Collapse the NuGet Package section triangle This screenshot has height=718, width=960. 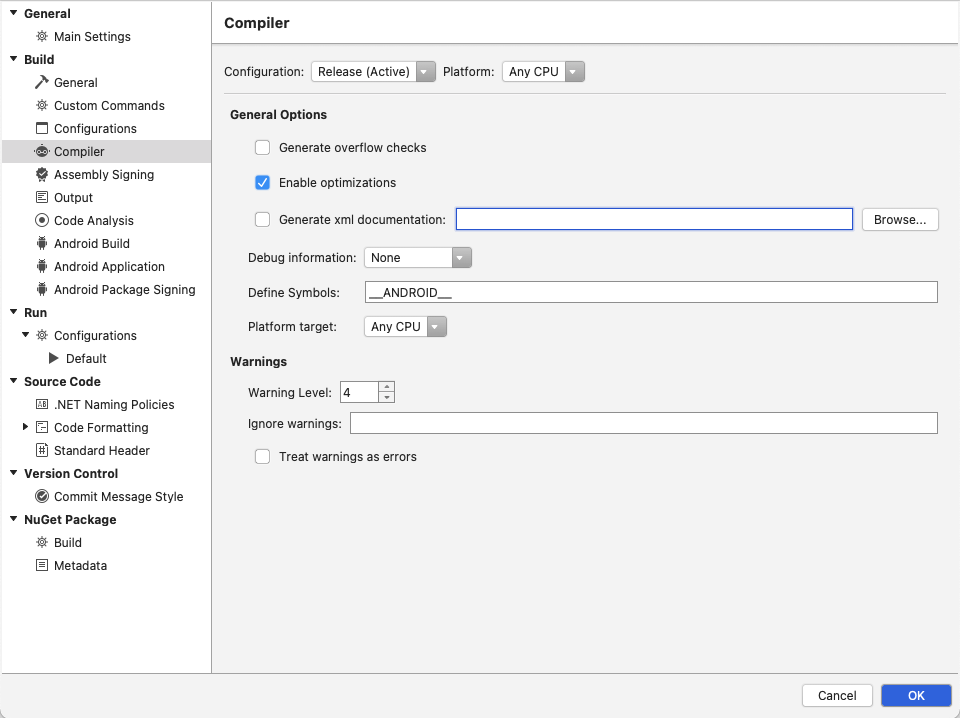13,518
